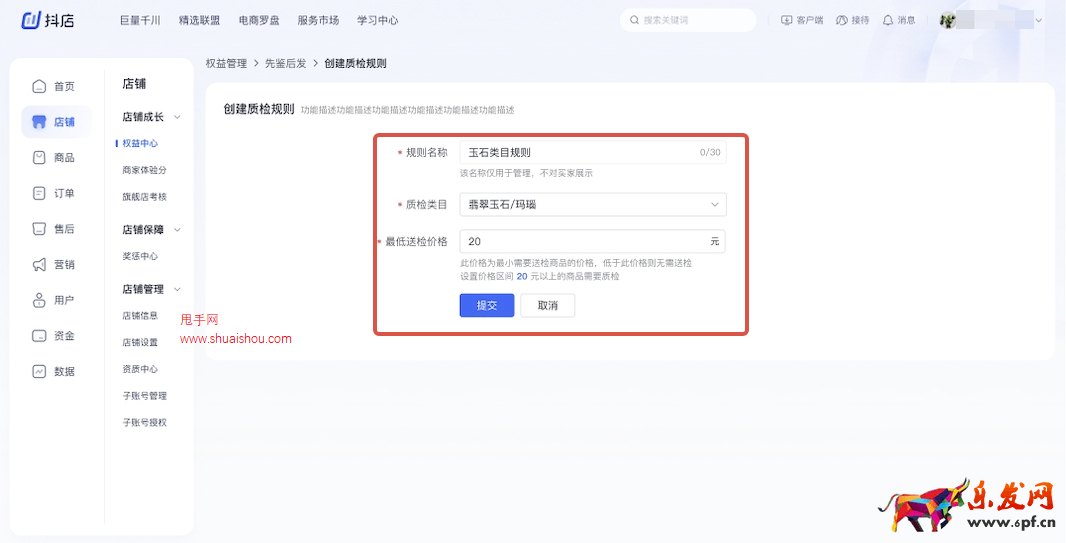
Task: Expand the account dropdown arrow
Action: point(1038,20)
